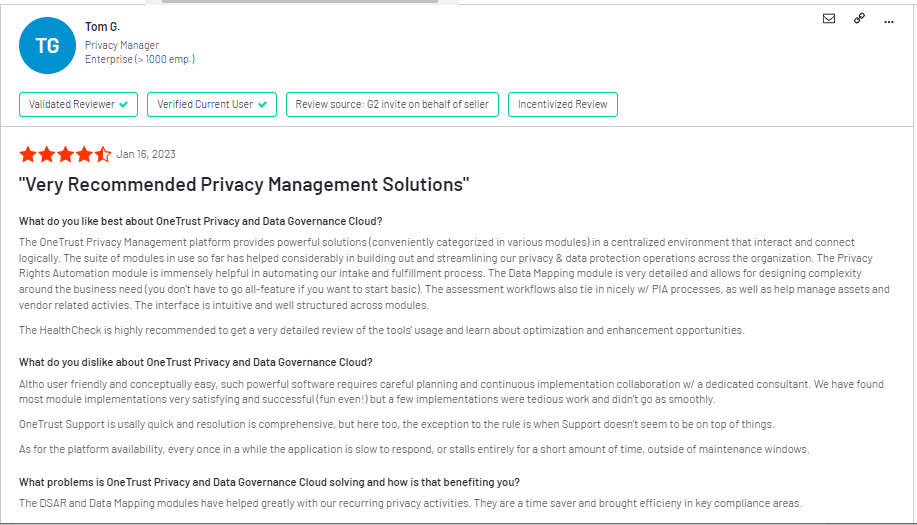Copy review link via chain icon

tap(859, 19)
